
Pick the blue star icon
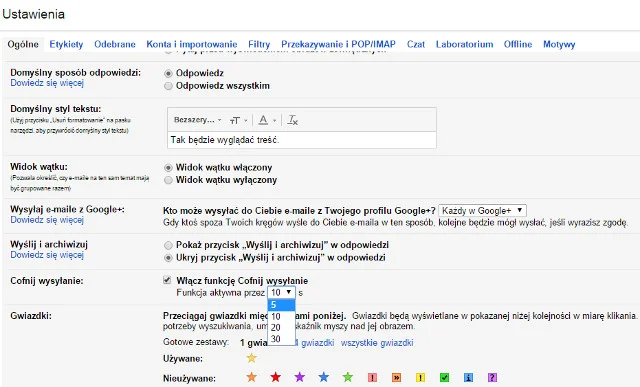(x=324, y=377)
